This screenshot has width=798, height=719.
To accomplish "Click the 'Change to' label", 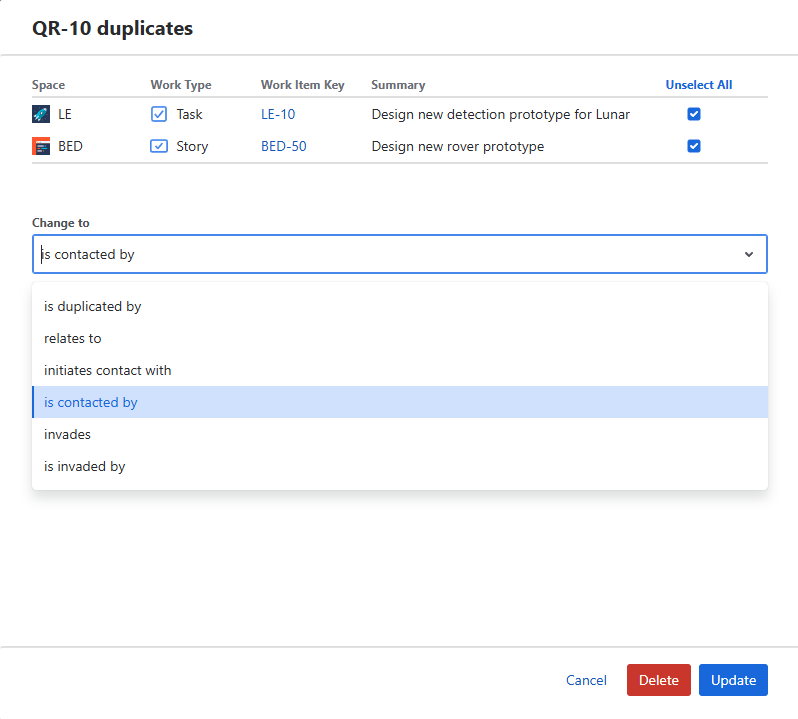I will [x=61, y=223].
